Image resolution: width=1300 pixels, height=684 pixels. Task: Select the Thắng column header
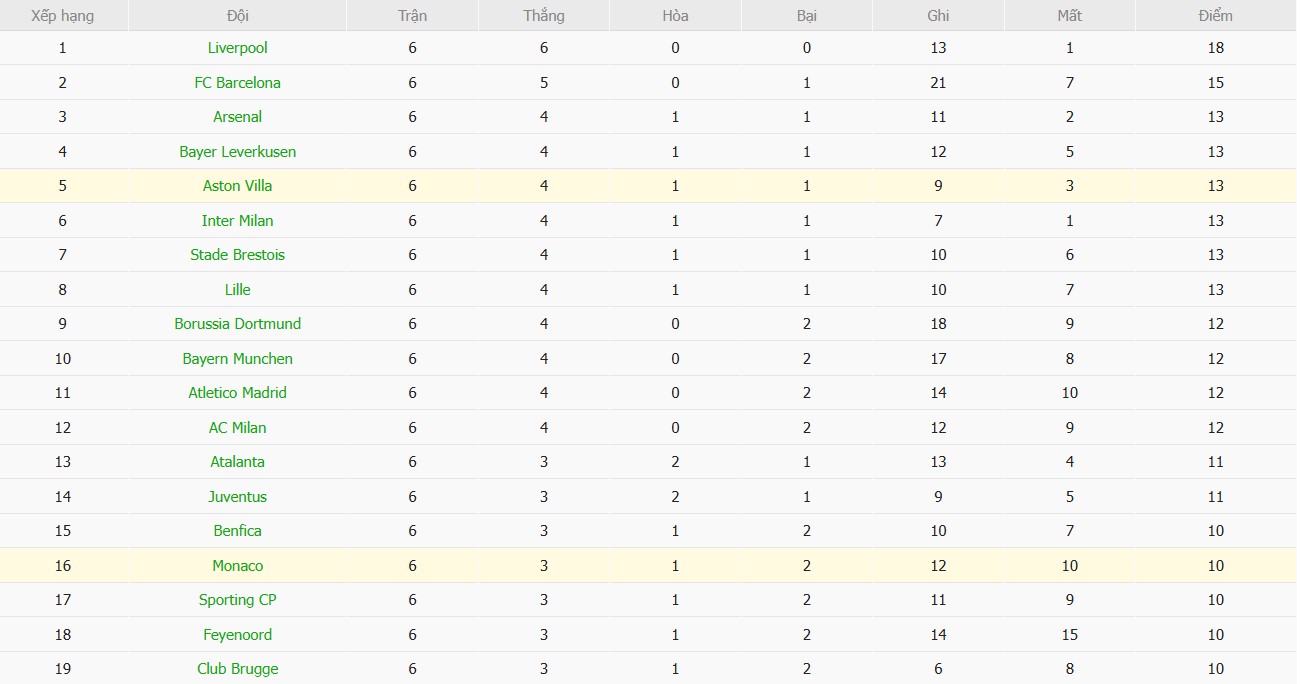pyautogui.click(x=544, y=16)
